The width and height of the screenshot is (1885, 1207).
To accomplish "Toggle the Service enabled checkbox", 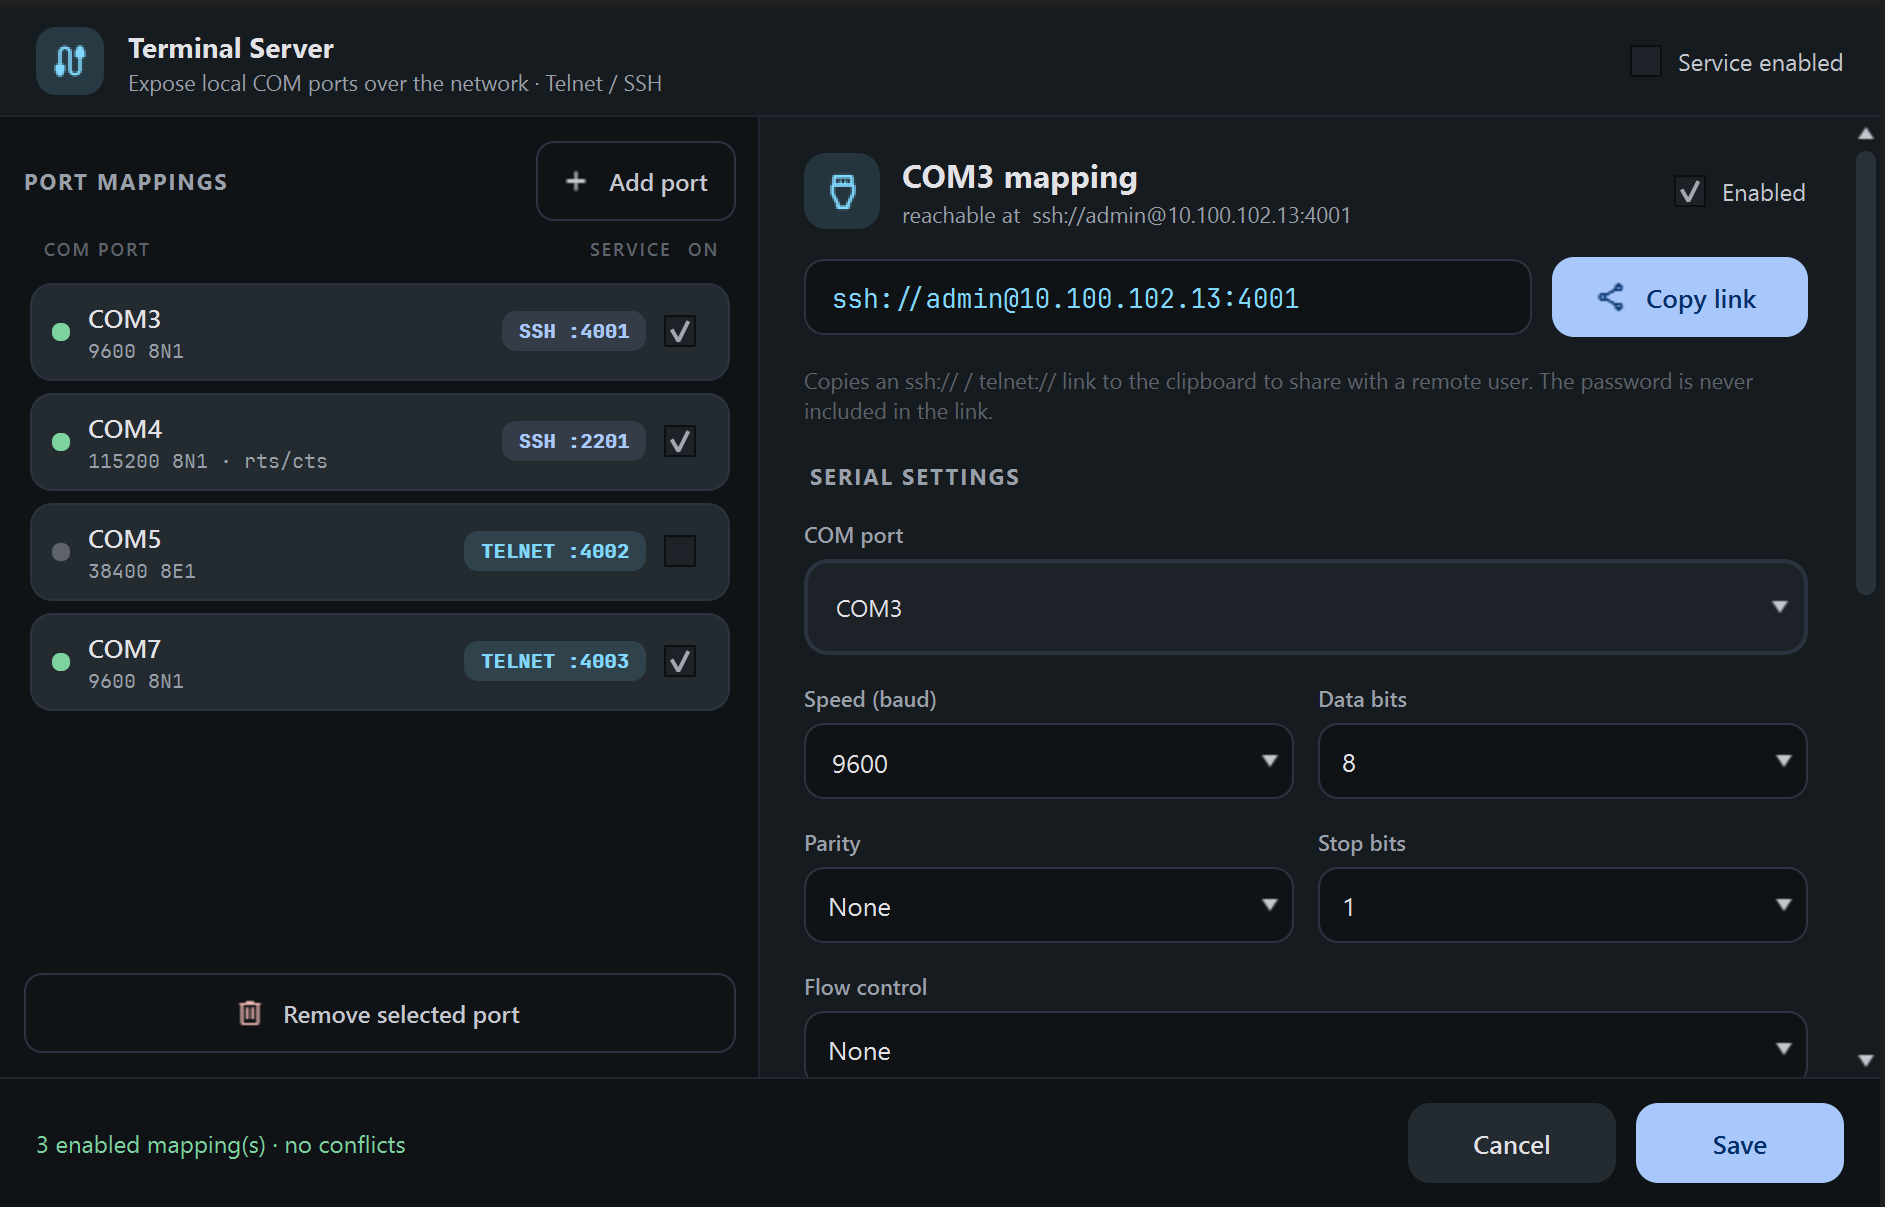I will [1646, 62].
